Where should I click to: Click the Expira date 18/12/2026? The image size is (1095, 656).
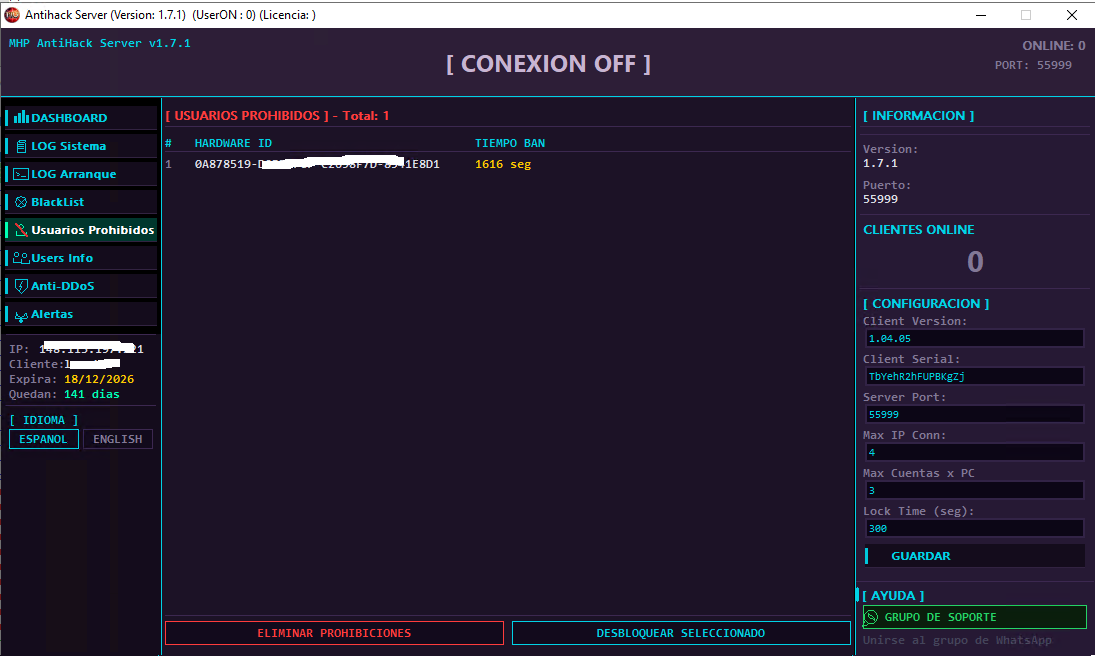coord(98,379)
